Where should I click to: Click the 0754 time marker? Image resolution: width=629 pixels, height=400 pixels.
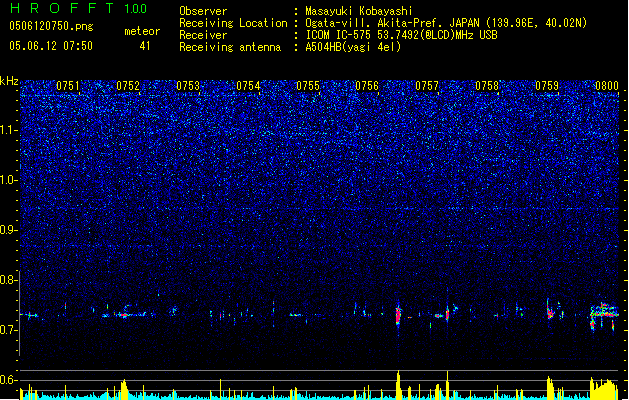coord(248,86)
